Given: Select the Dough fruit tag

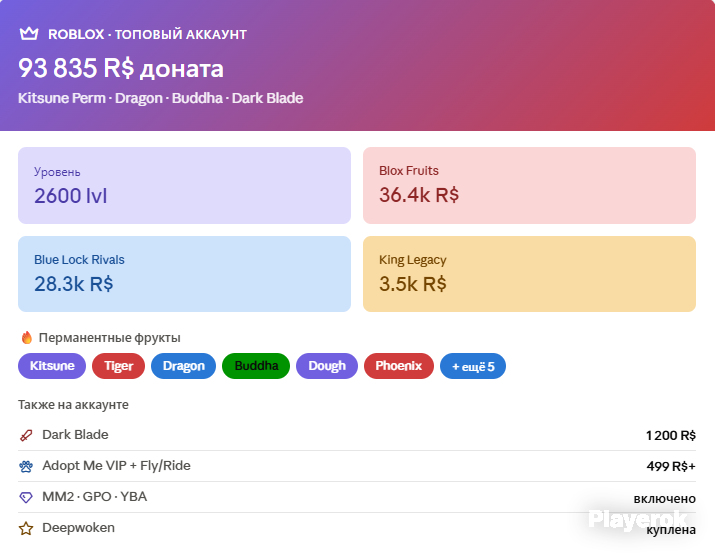Looking at the screenshot, I should (327, 366).
